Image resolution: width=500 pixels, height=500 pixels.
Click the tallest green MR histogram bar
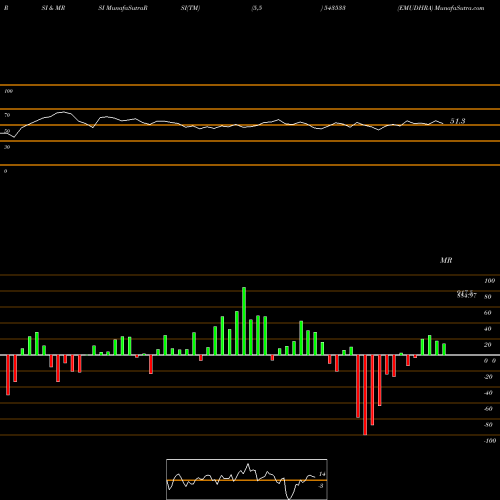click(244, 321)
